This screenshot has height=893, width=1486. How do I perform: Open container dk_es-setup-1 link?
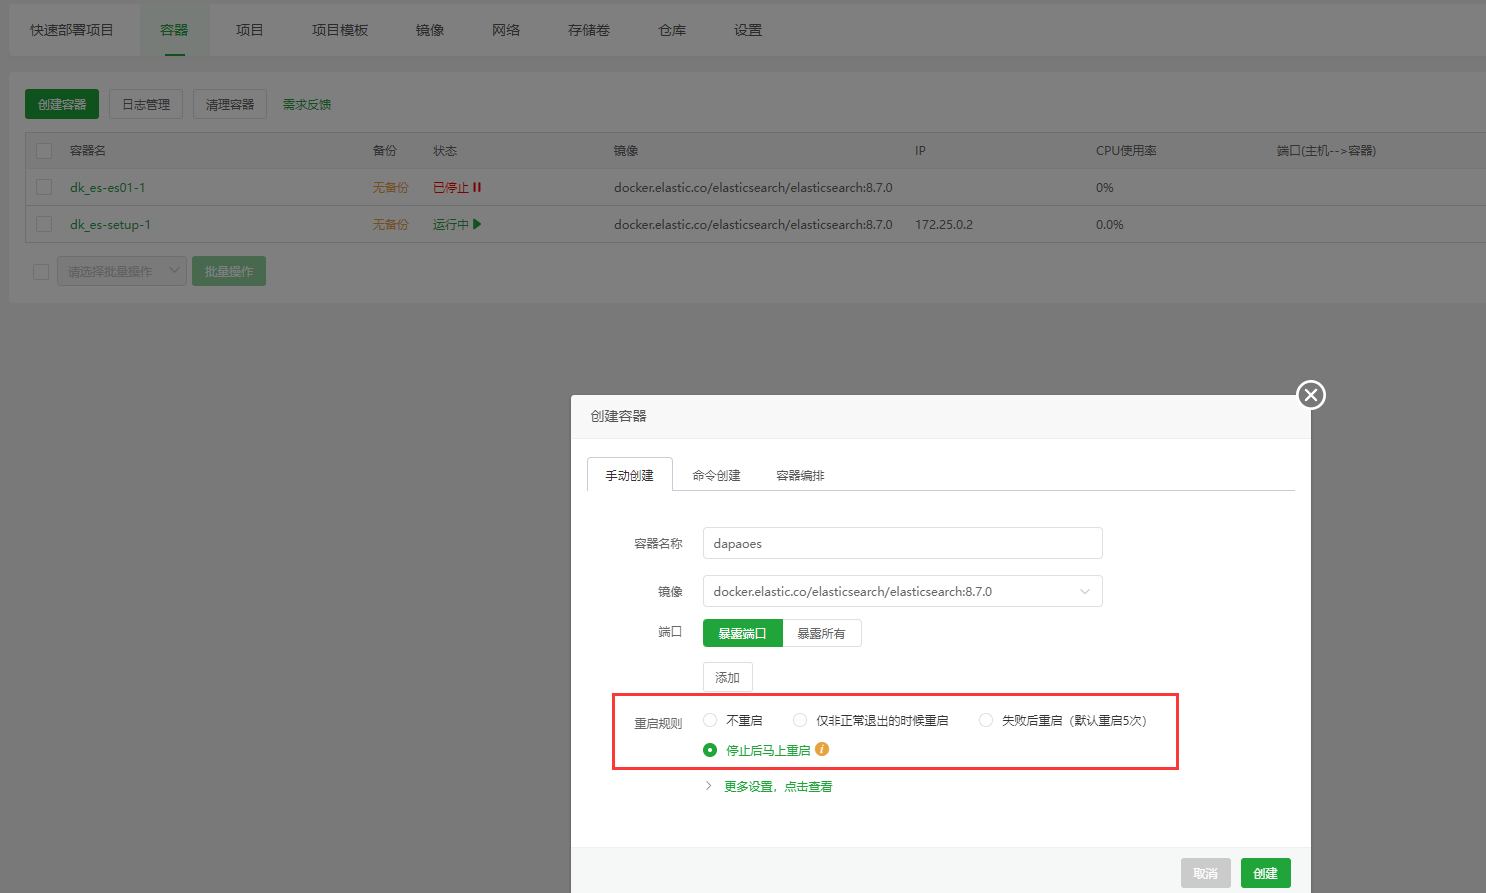click(x=110, y=224)
